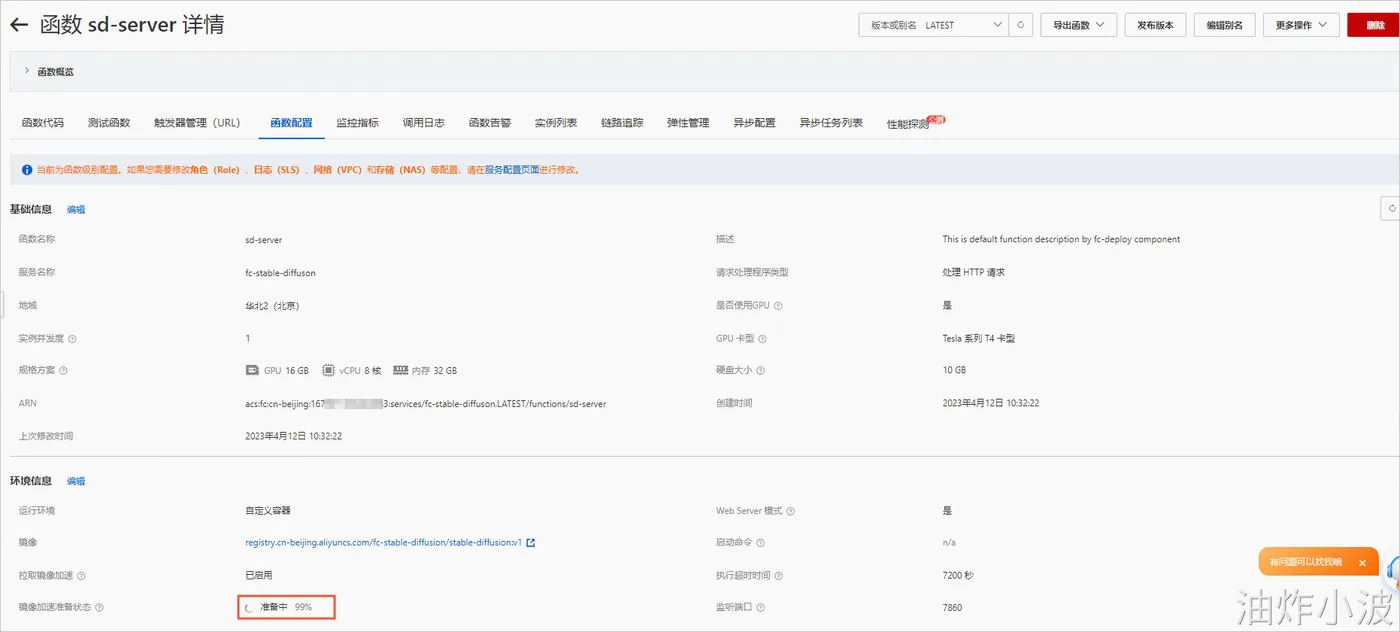Open help icon next to GPU 卡型

pos(763,339)
